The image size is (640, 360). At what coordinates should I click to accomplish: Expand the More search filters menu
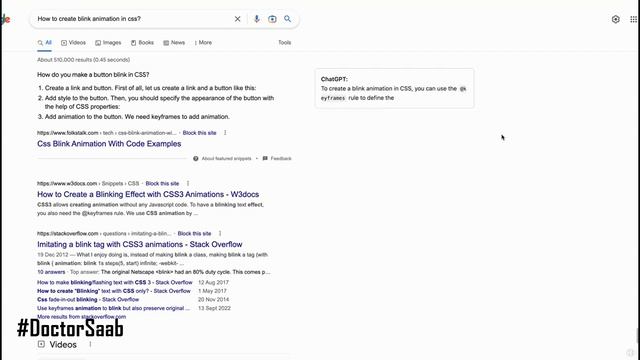click(x=203, y=42)
